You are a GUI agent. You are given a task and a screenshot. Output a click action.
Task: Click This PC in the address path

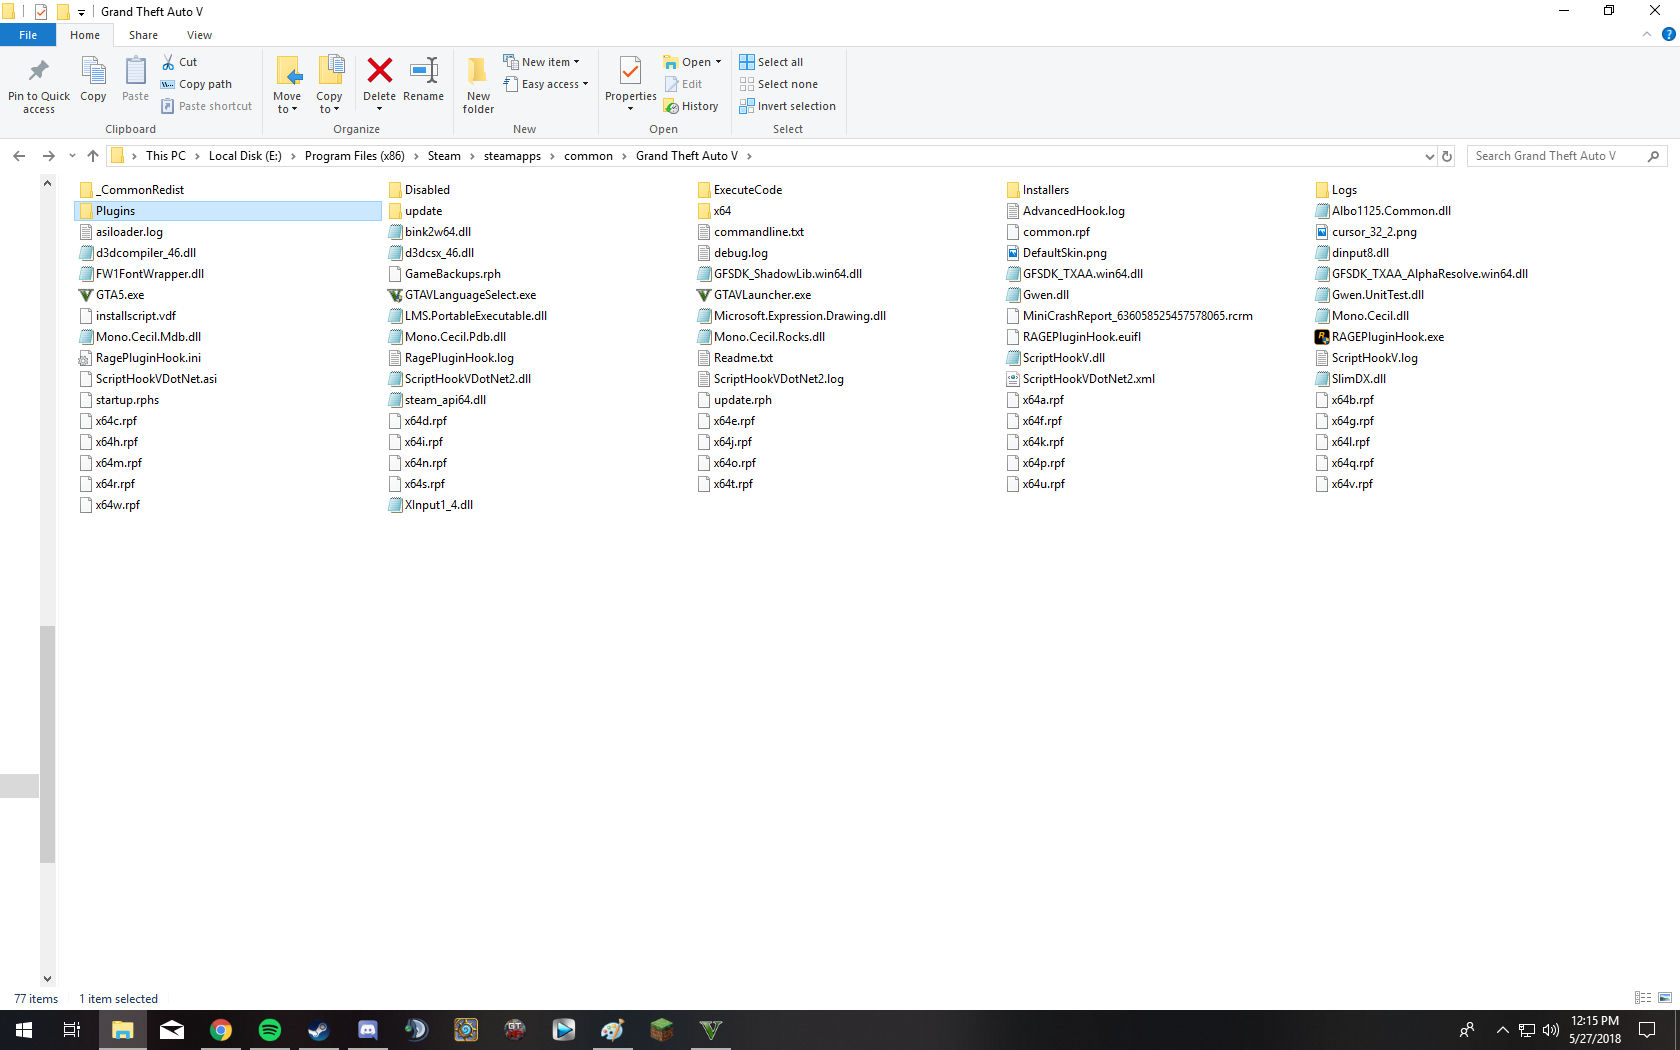coord(166,156)
